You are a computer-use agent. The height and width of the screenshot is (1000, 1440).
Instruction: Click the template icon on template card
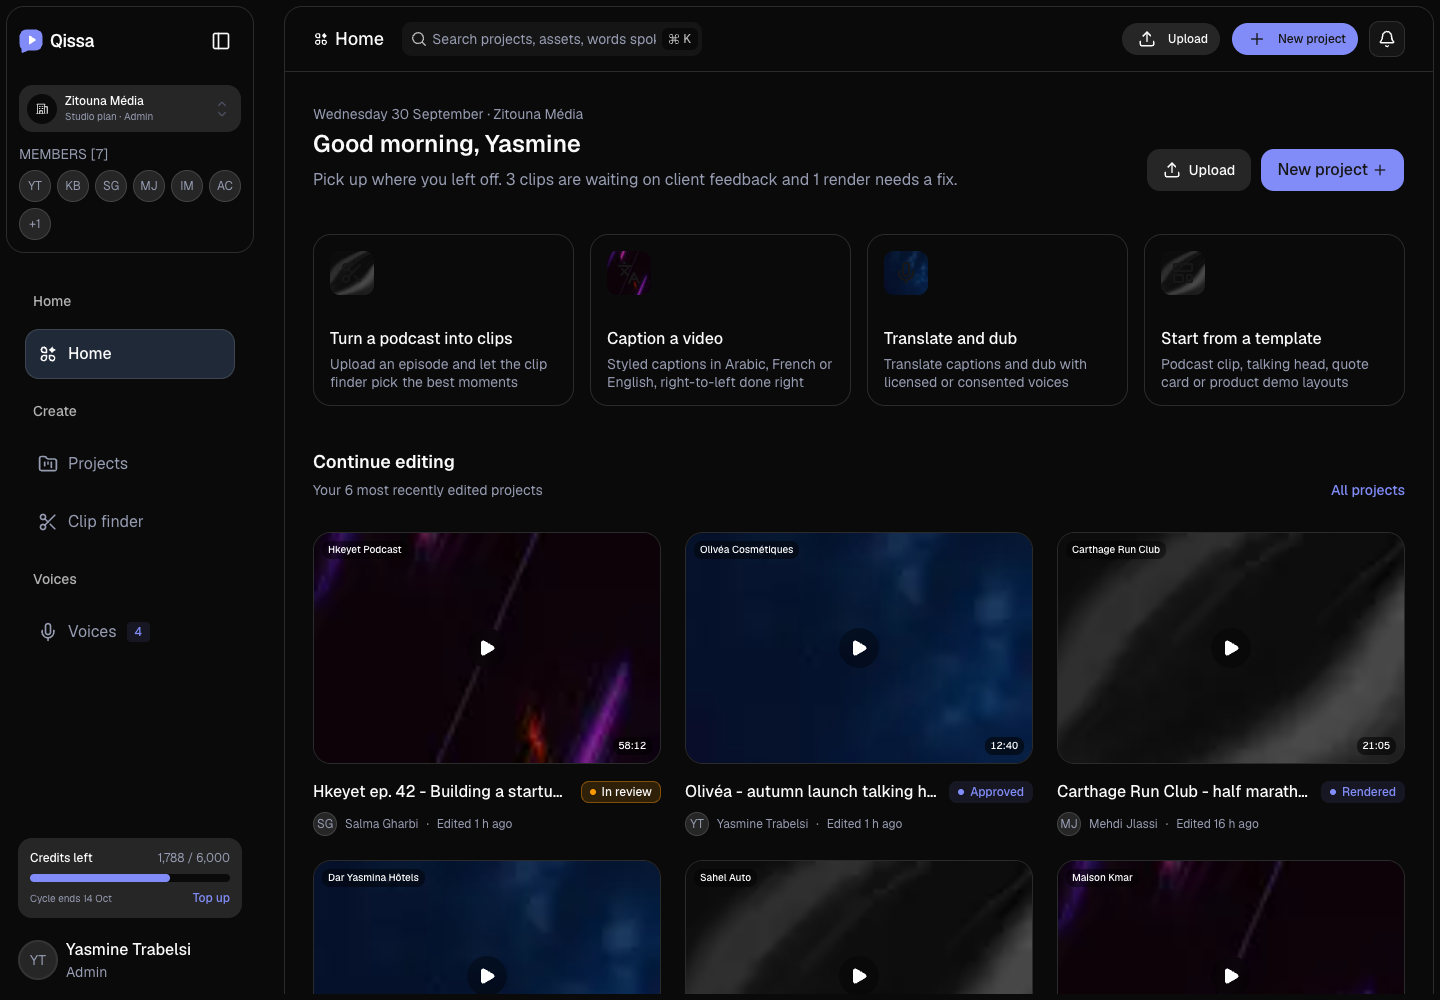tap(1183, 273)
